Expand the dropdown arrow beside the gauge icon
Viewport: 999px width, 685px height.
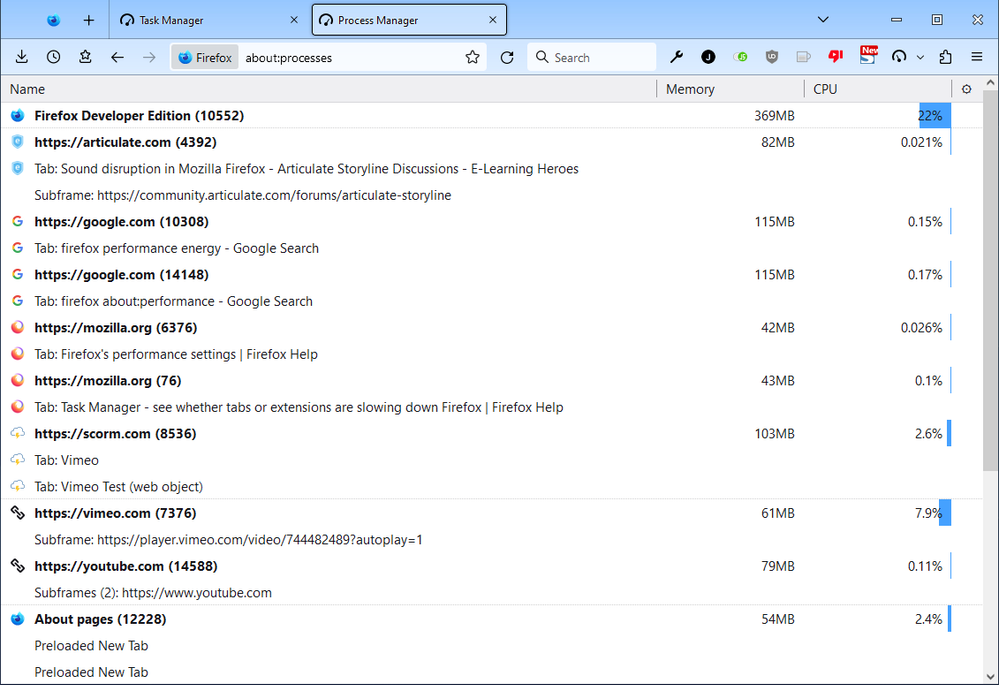point(920,58)
